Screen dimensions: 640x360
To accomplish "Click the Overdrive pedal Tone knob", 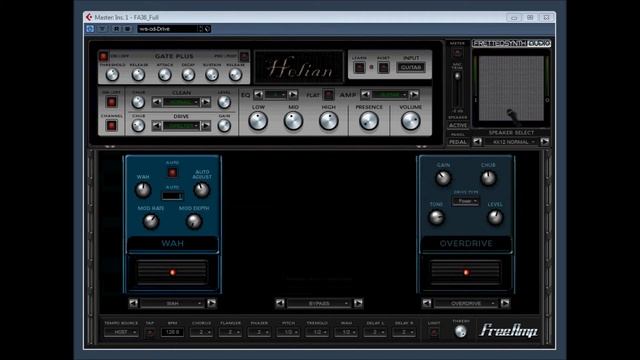I will pyautogui.click(x=436, y=218).
